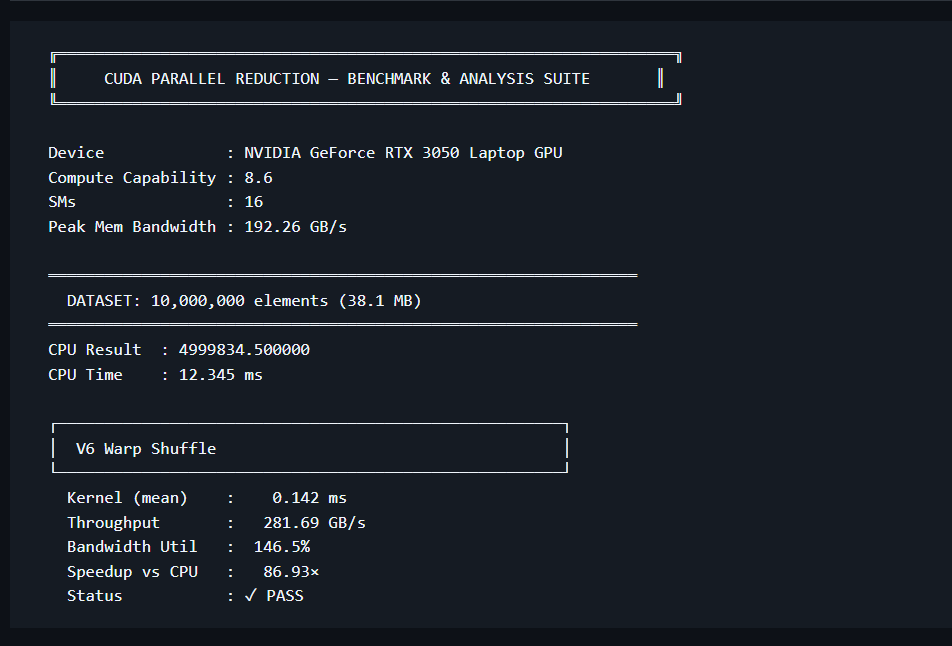Click the Throughput label

114,523
